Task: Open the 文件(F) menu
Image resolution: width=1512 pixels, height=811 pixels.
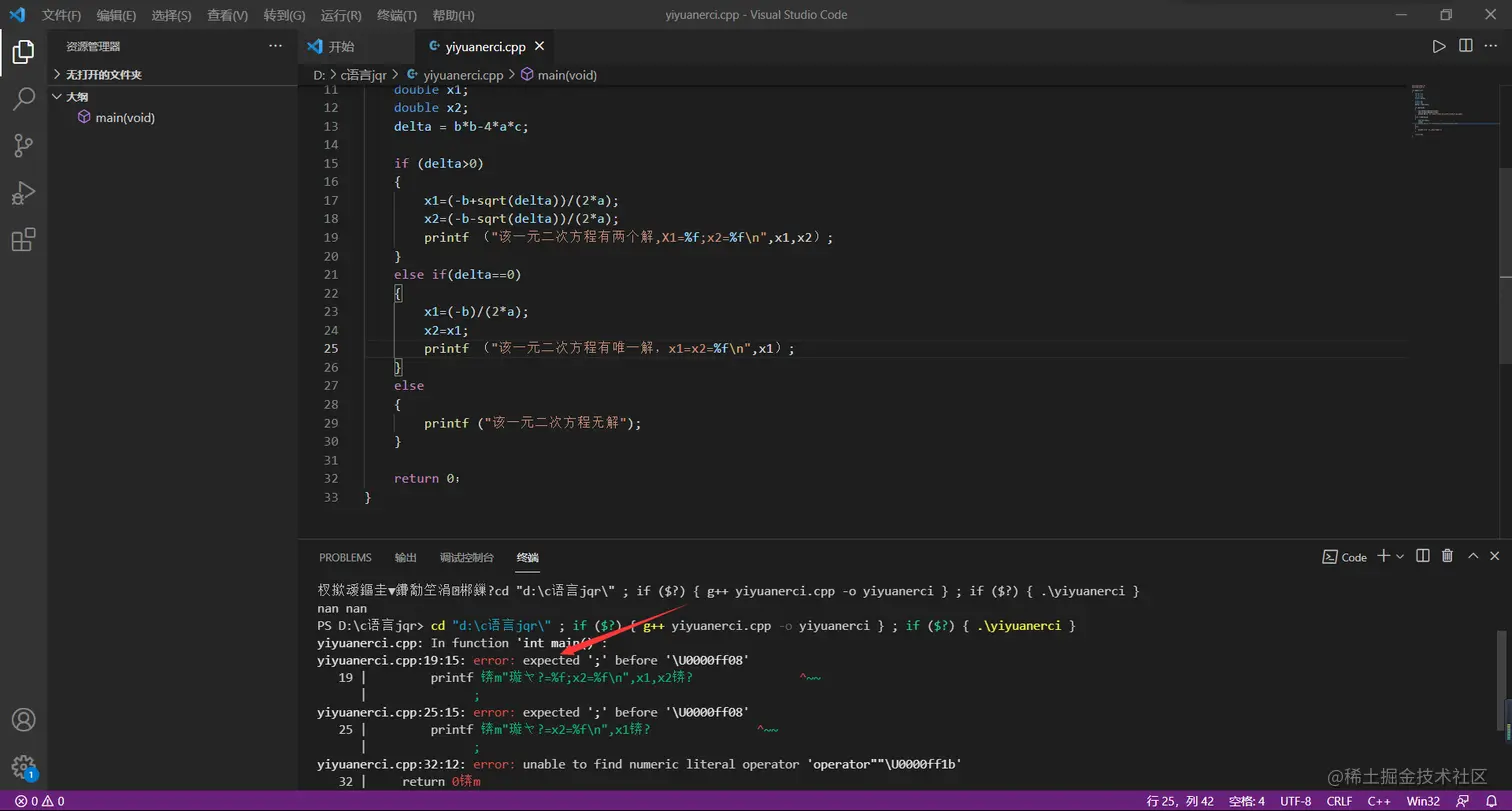Action: pos(62,15)
